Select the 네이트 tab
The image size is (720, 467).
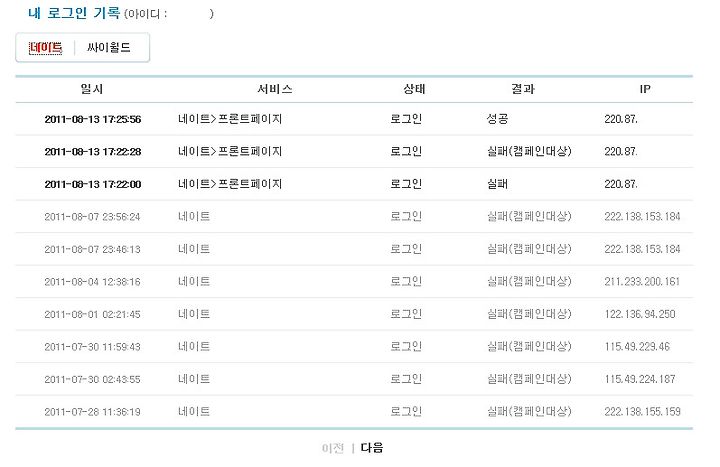[45, 48]
